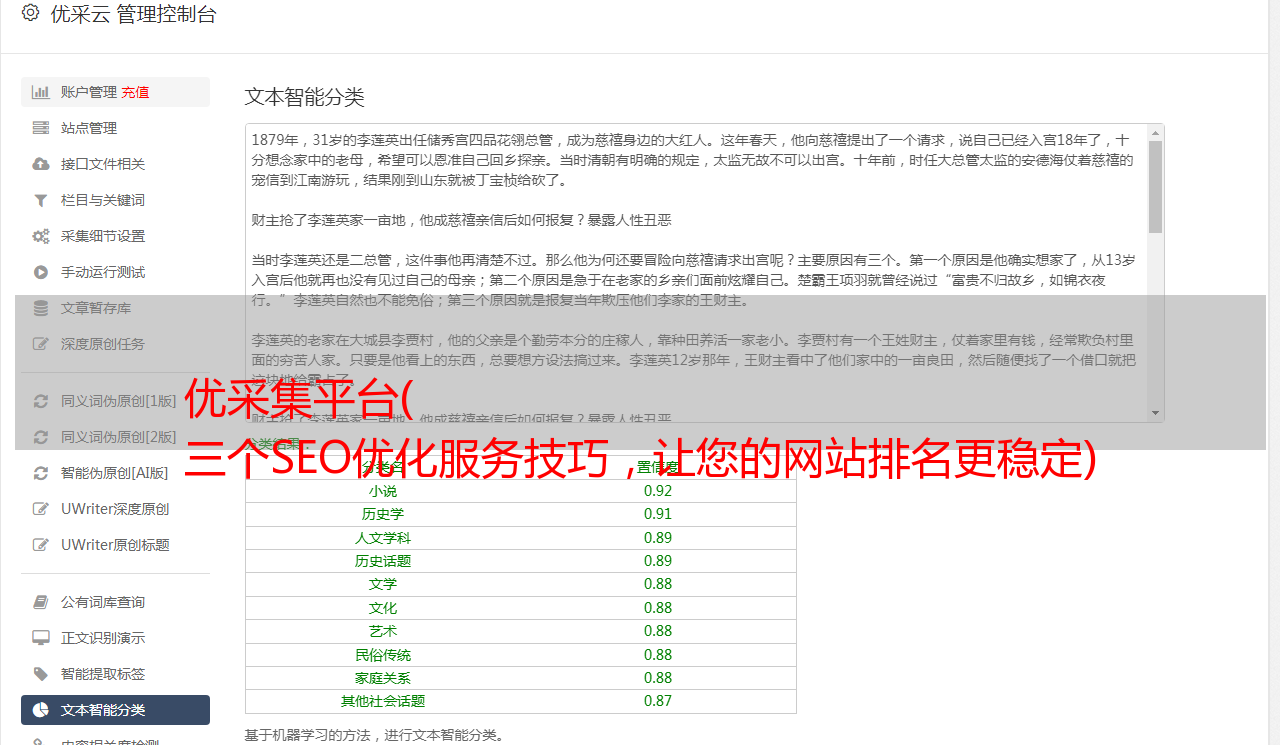Open 正文识别演示 in sidebar
Image resolution: width=1280 pixels, height=745 pixels.
(115, 638)
